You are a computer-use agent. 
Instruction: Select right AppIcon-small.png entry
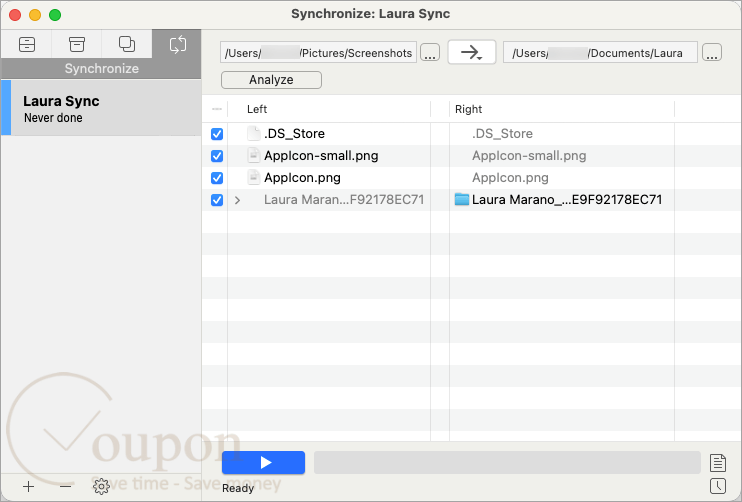[x=529, y=156]
